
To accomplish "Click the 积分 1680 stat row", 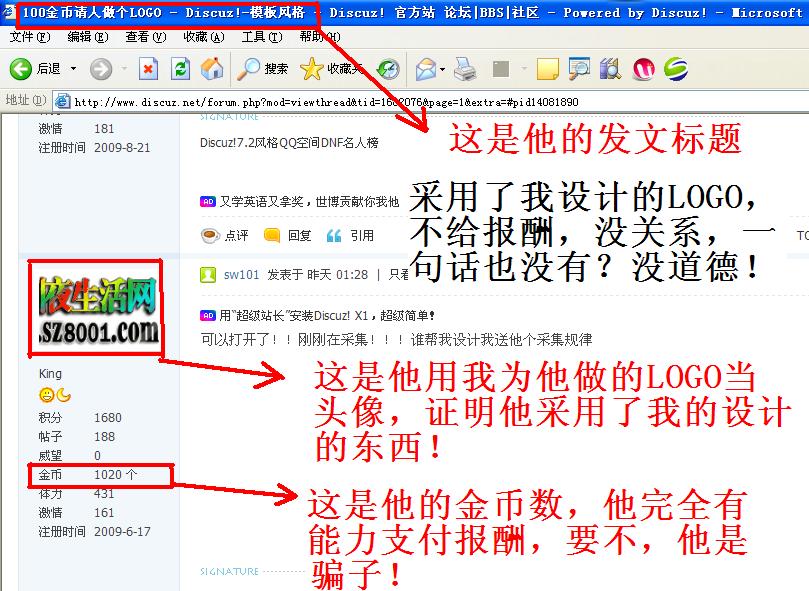I will point(80,418).
